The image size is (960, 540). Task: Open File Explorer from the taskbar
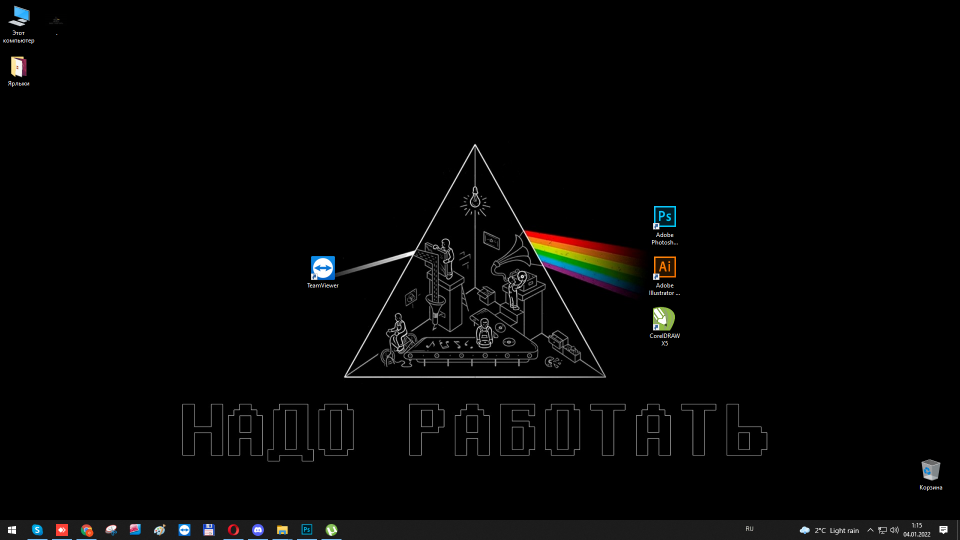tap(282, 530)
